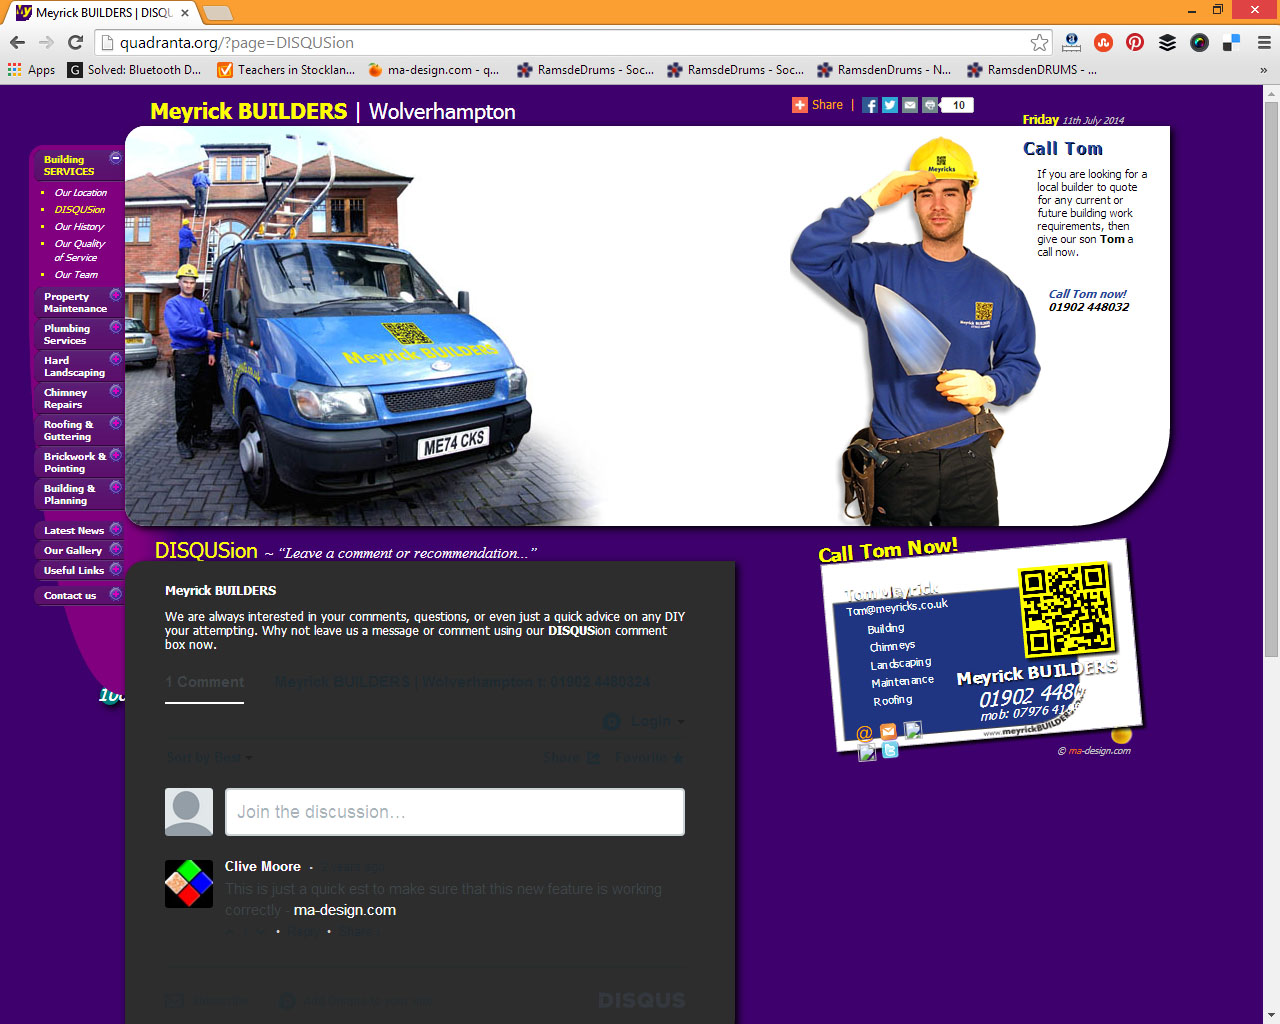This screenshot has width=1280, height=1024.
Task: Go to Useful Links page
Action: point(74,571)
